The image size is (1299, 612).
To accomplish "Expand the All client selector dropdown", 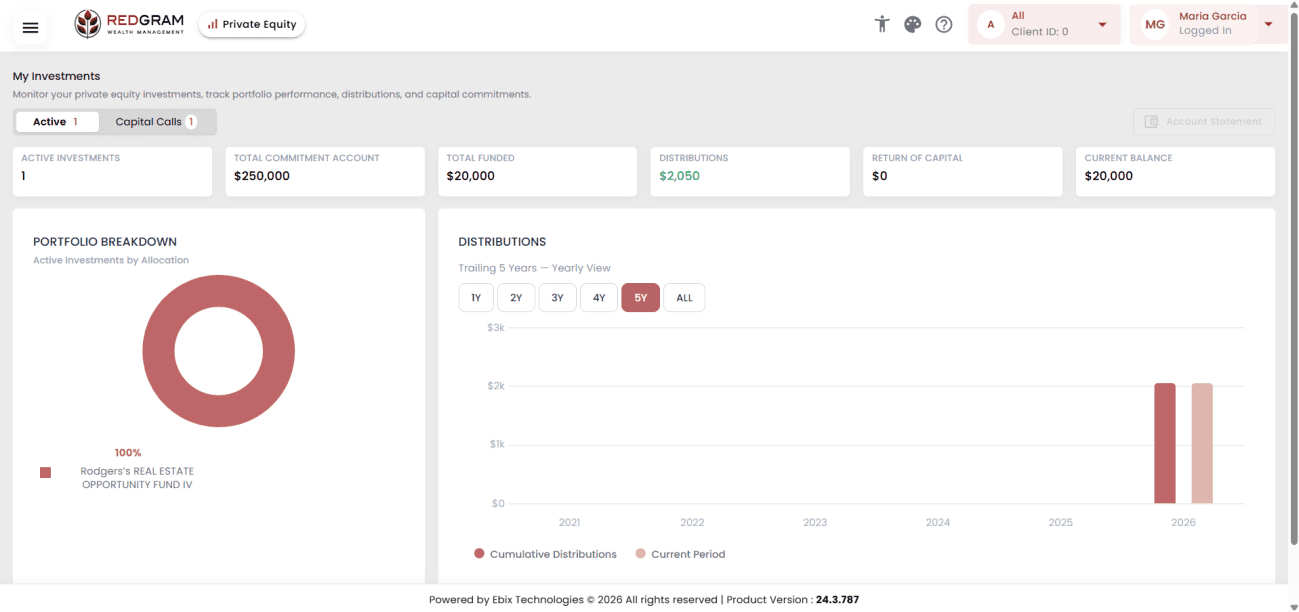I will point(1102,24).
